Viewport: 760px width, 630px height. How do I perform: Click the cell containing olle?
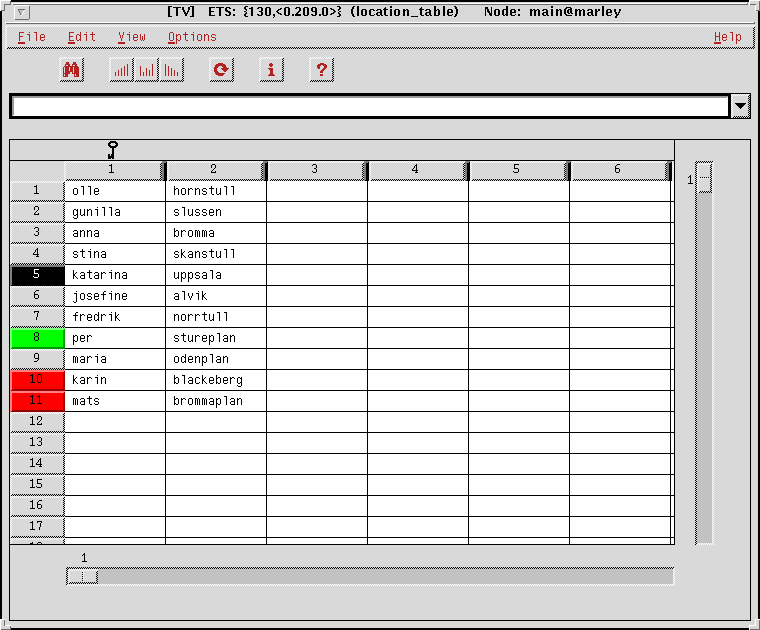[x=115, y=191]
